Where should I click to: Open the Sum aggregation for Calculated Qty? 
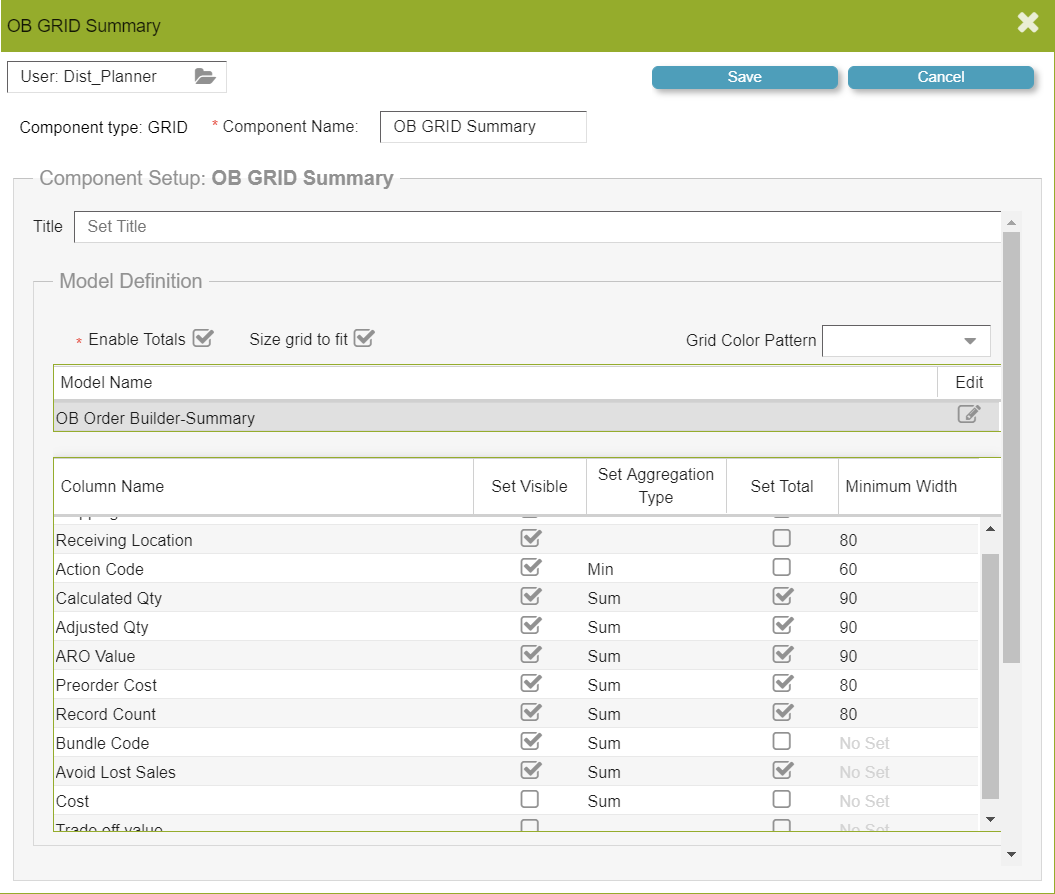point(604,598)
